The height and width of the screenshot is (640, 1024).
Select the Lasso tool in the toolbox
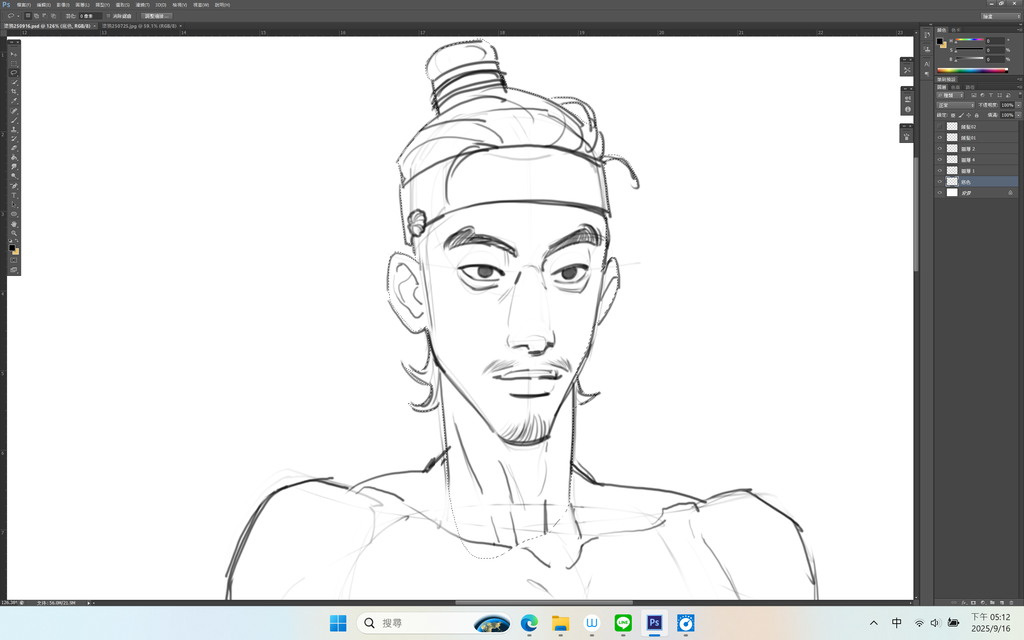[x=14, y=72]
